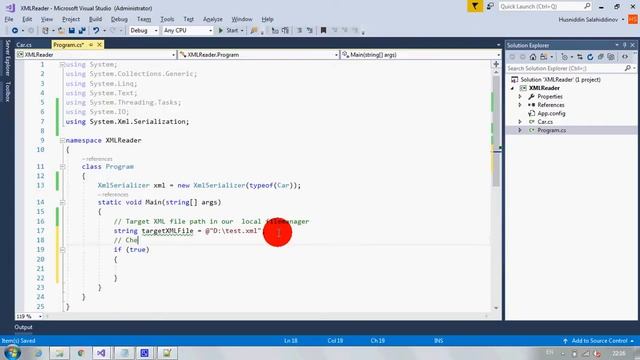Select App.config in Solution Explorer
640x360 pixels.
(551, 113)
